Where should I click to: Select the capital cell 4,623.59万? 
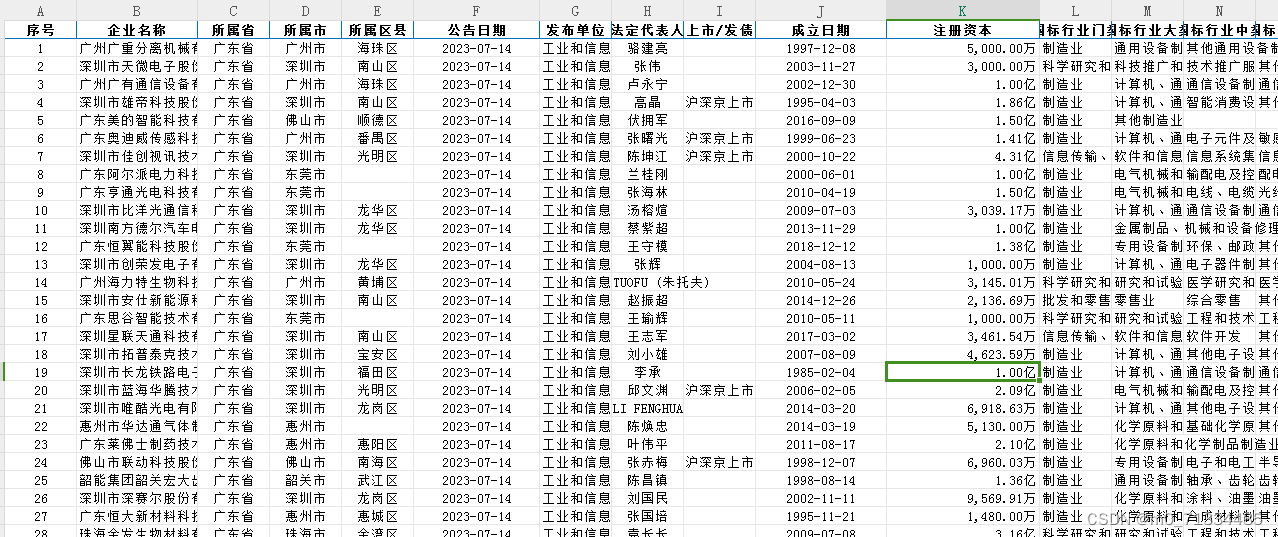[x=962, y=354]
